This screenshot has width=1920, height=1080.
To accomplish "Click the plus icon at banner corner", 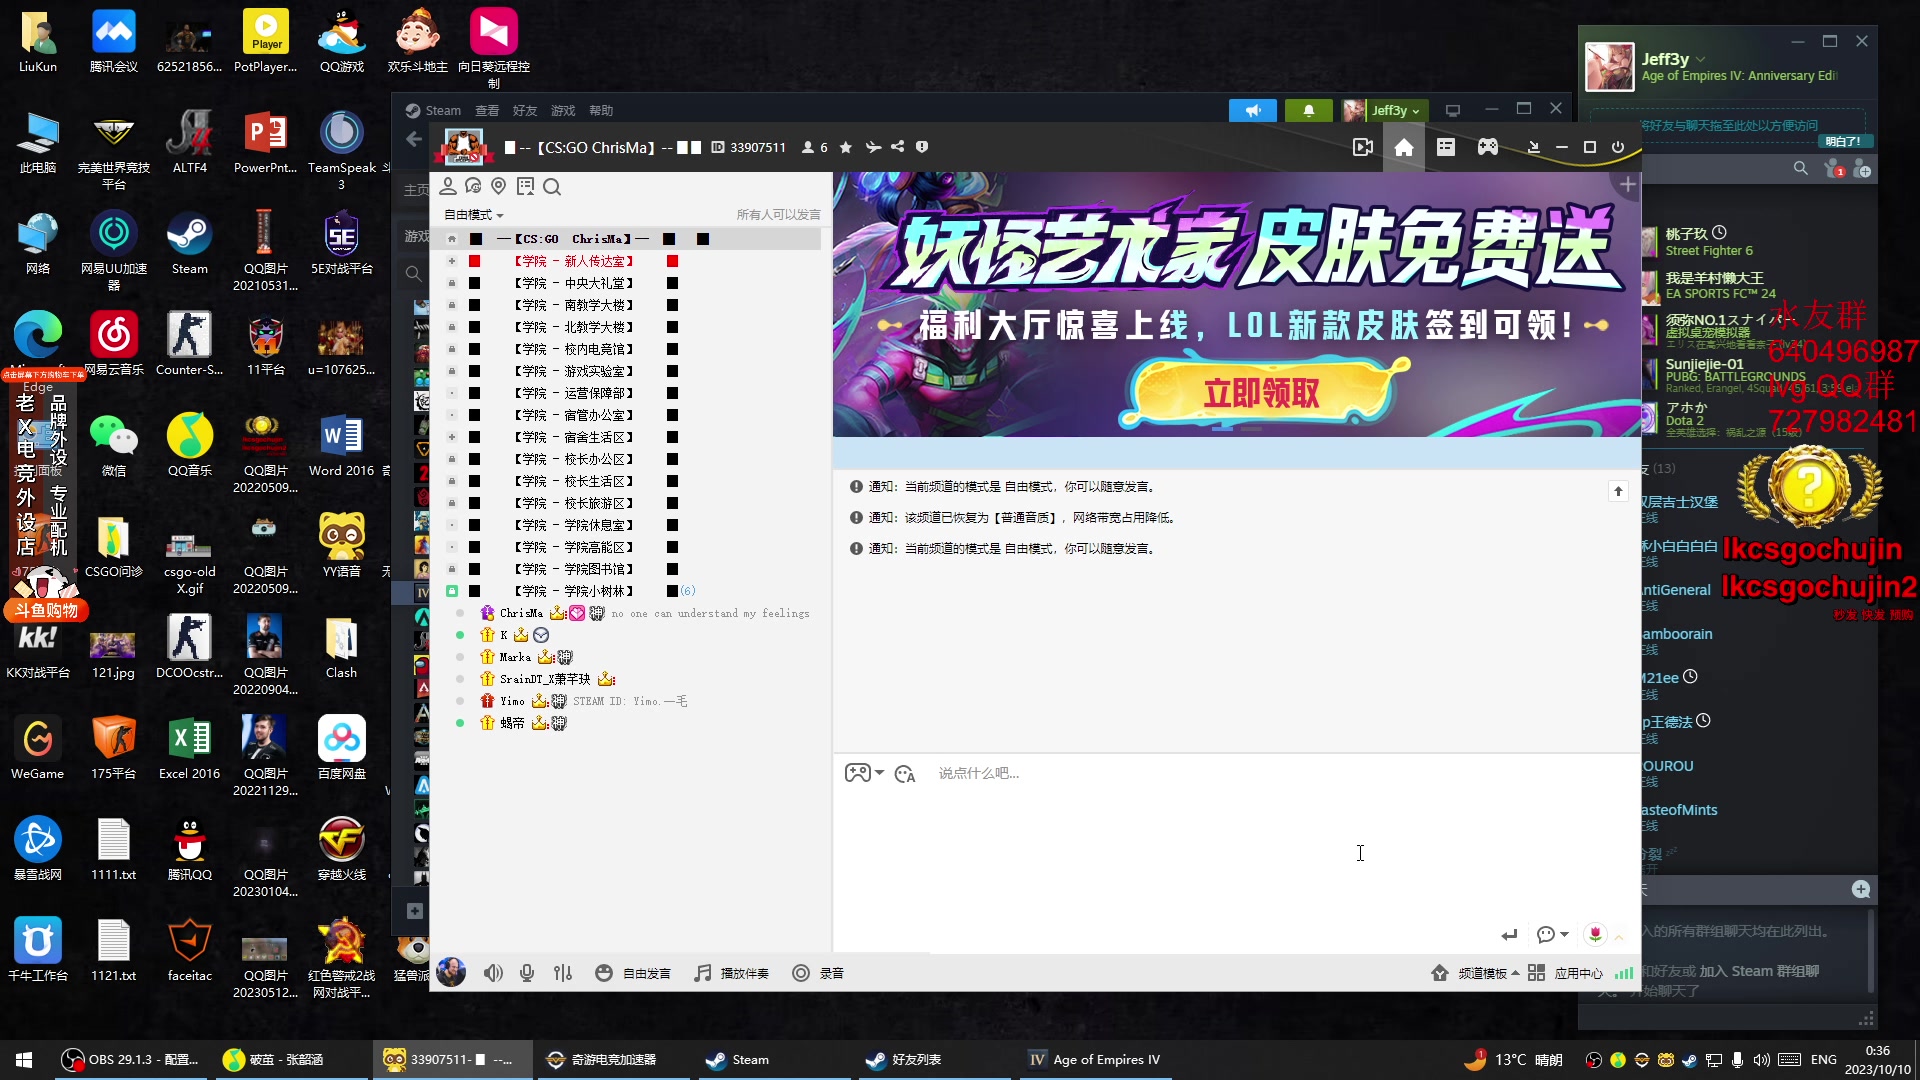I will 1628,185.
